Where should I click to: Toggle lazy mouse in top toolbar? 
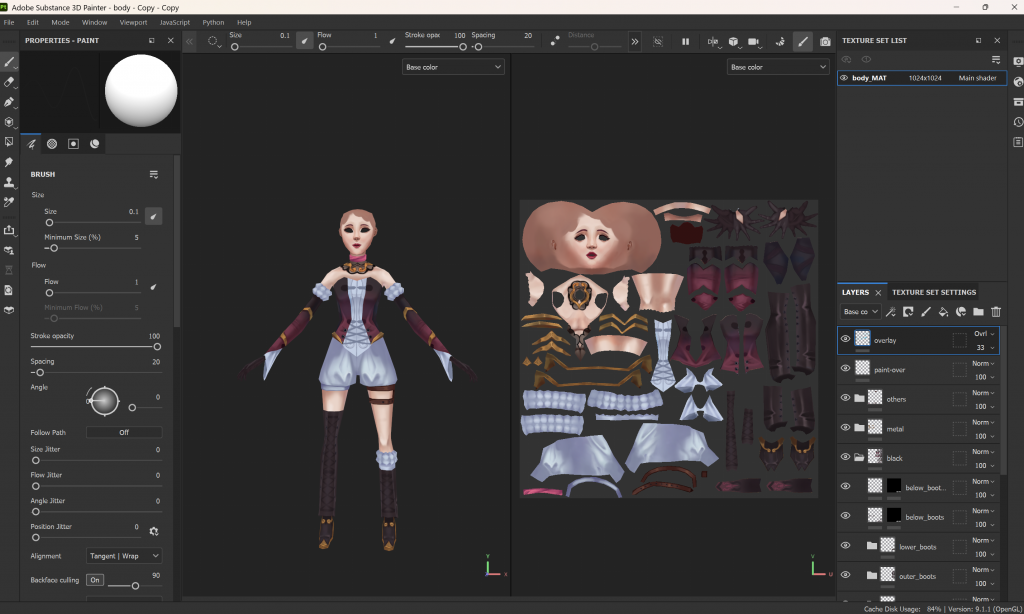(x=554, y=41)
